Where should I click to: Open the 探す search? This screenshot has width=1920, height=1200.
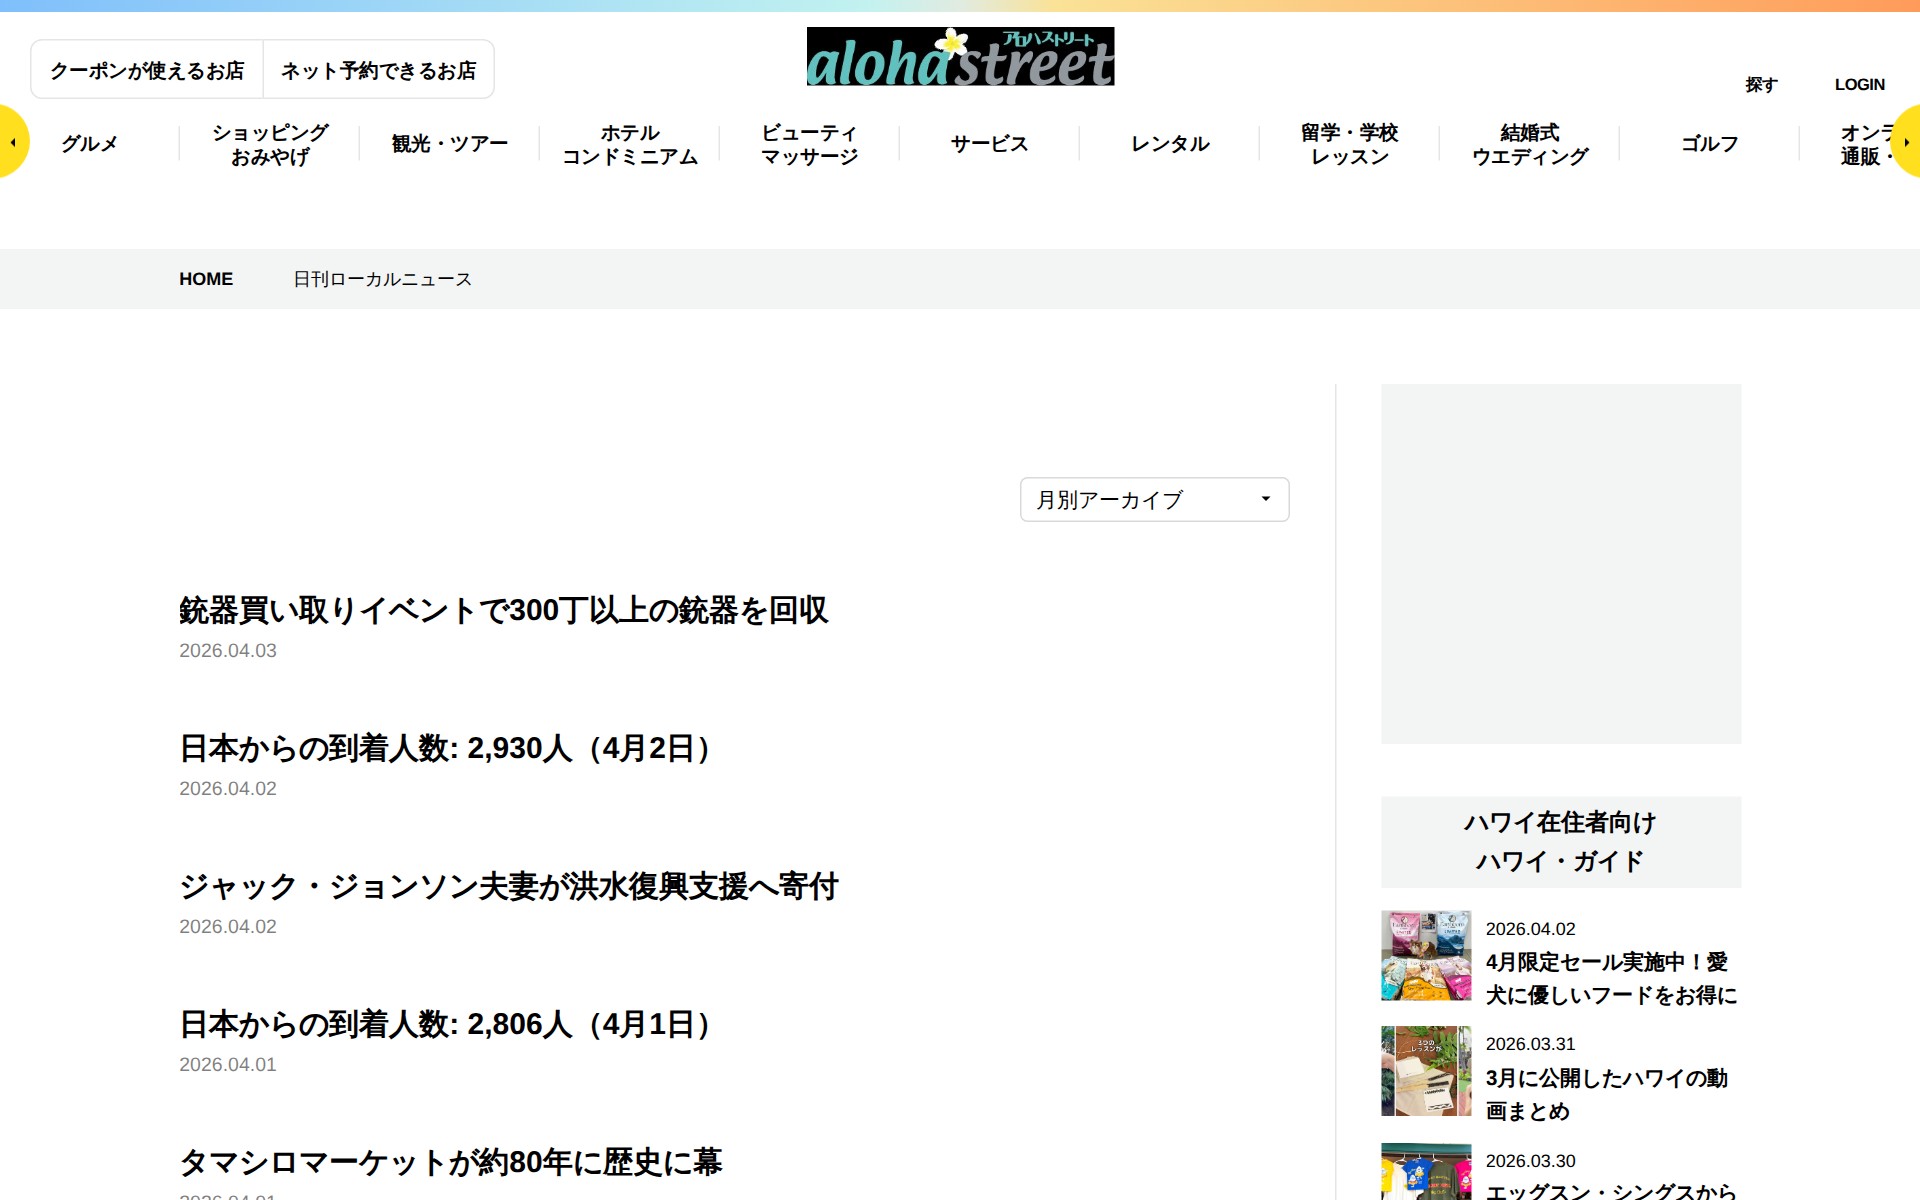pyautogui.click(x=1762, y=84)
